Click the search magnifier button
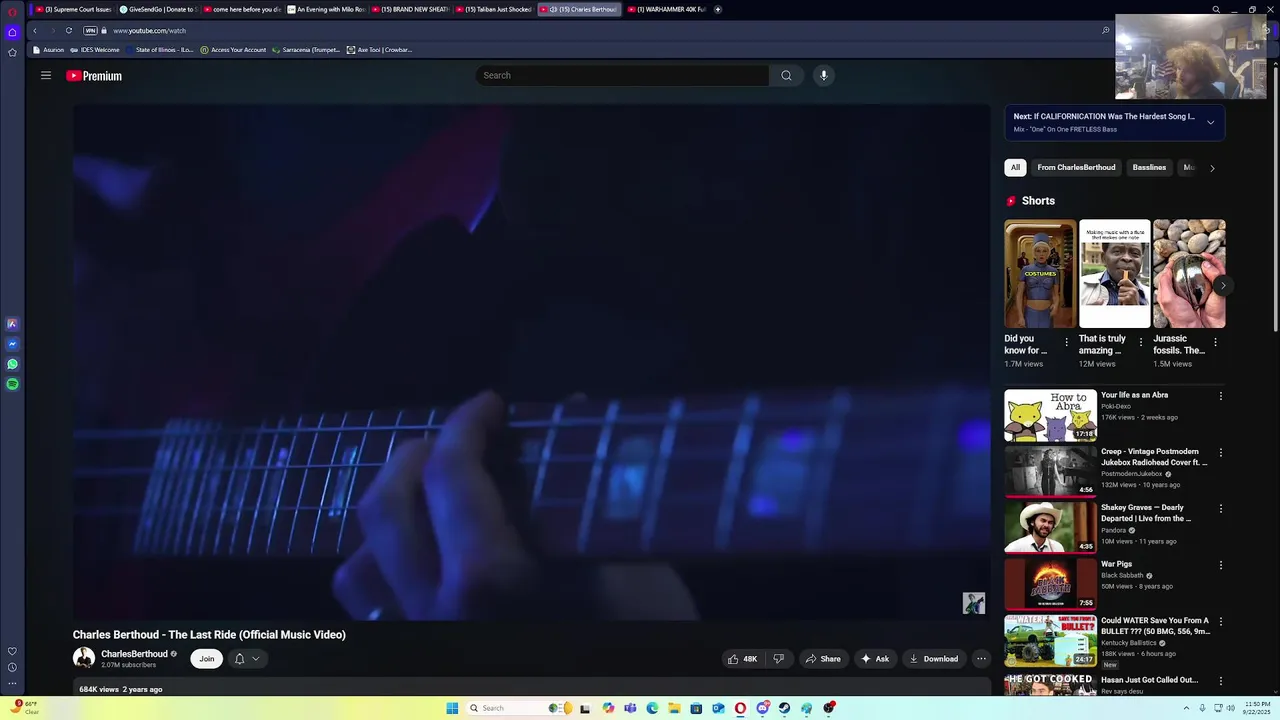 click(x=786, y=75)
